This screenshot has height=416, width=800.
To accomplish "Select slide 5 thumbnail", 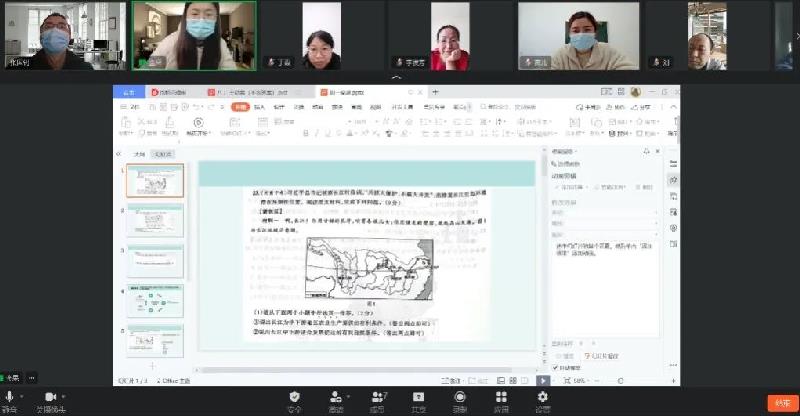I will 155,341.
